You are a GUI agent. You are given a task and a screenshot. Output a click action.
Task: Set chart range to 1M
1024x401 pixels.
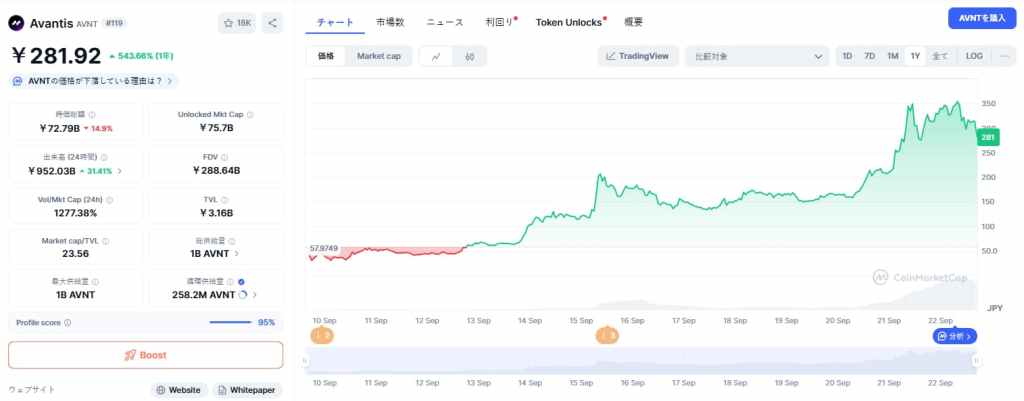(893, 56)
